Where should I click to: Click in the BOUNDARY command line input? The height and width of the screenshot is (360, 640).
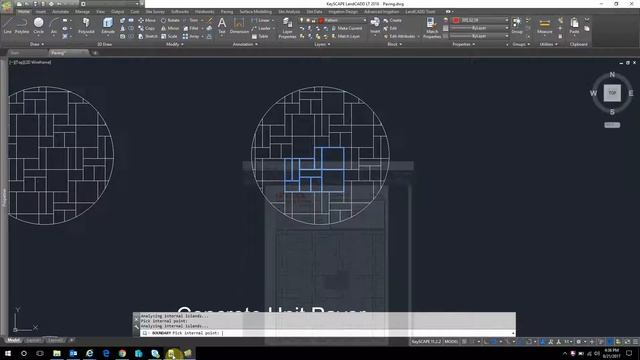tap(327, 333)
